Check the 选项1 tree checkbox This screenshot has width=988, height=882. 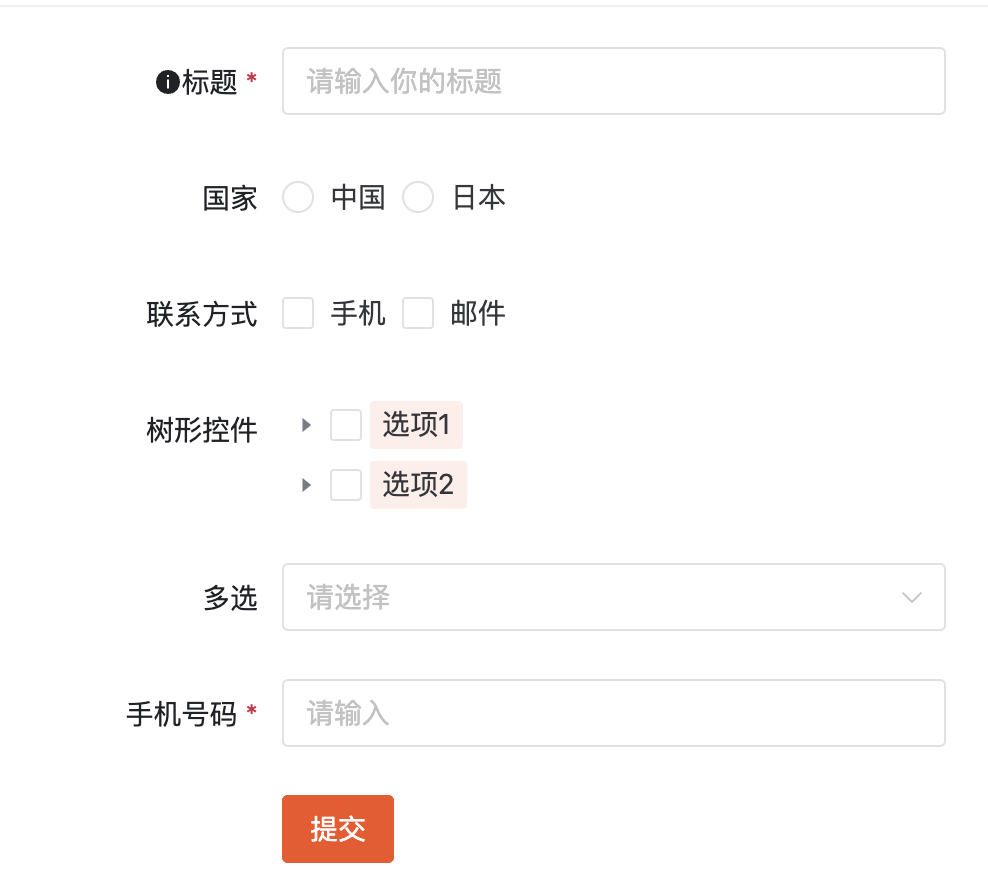[x=345, y=425]
